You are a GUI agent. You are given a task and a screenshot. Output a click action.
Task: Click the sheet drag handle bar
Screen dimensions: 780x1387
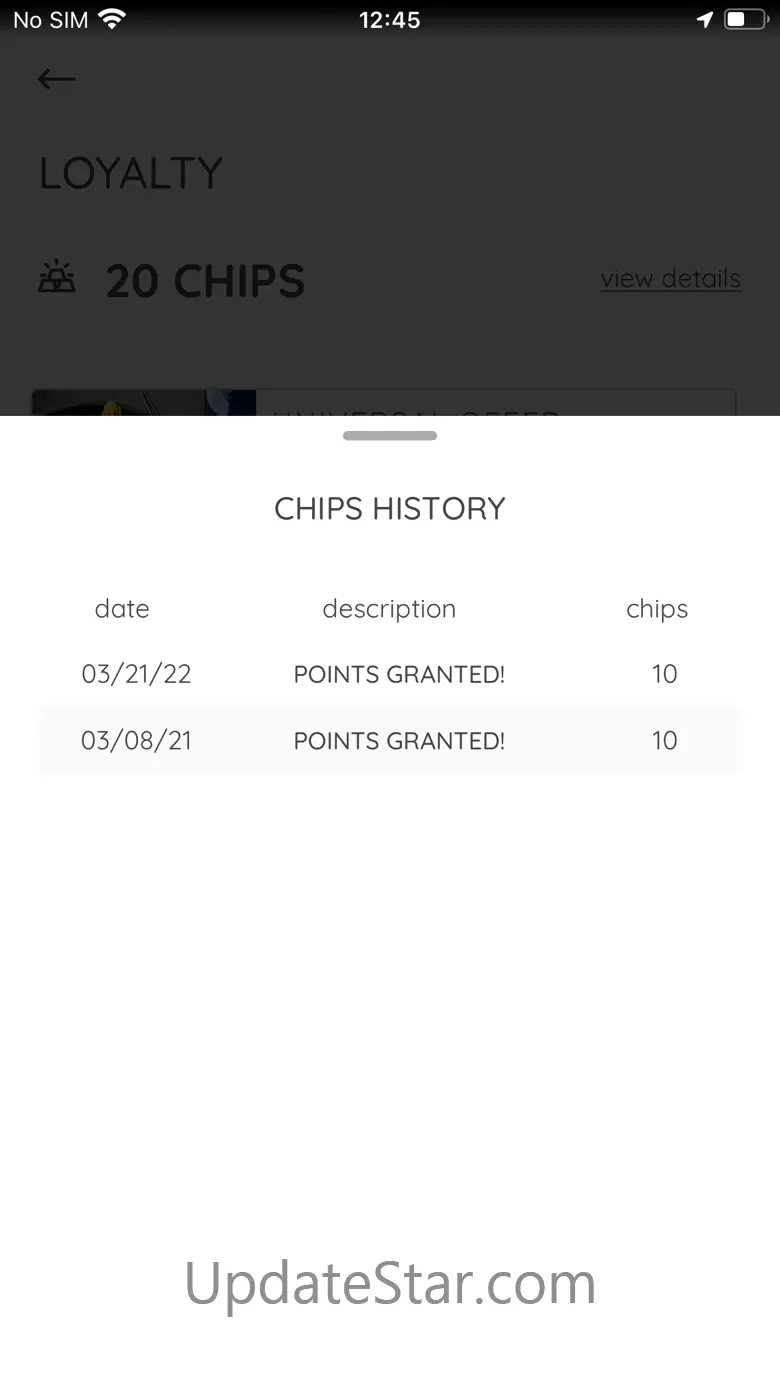tap(390, 436)
